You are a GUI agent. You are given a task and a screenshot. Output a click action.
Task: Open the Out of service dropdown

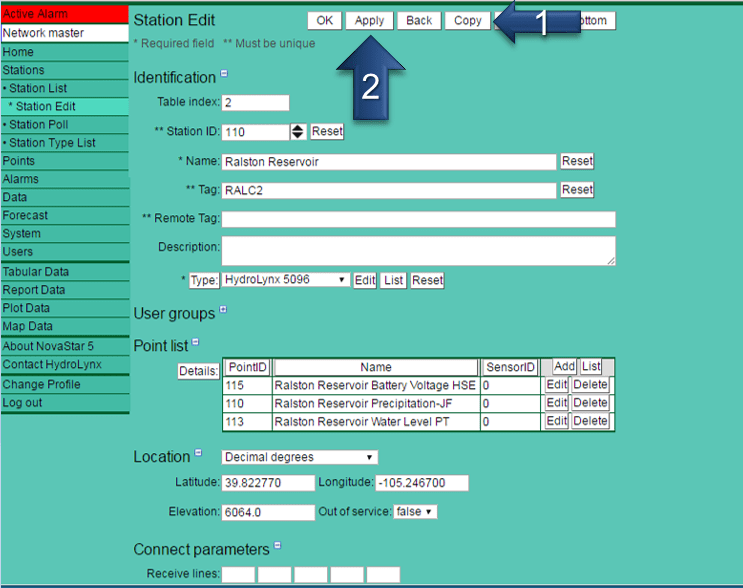pos(415,512)
